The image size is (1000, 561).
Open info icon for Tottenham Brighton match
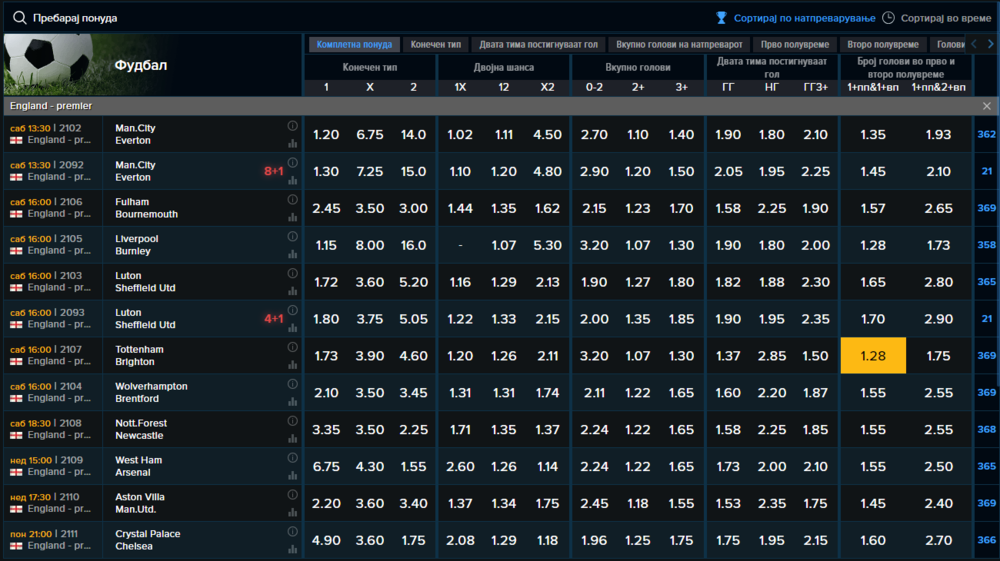(292, 347)
